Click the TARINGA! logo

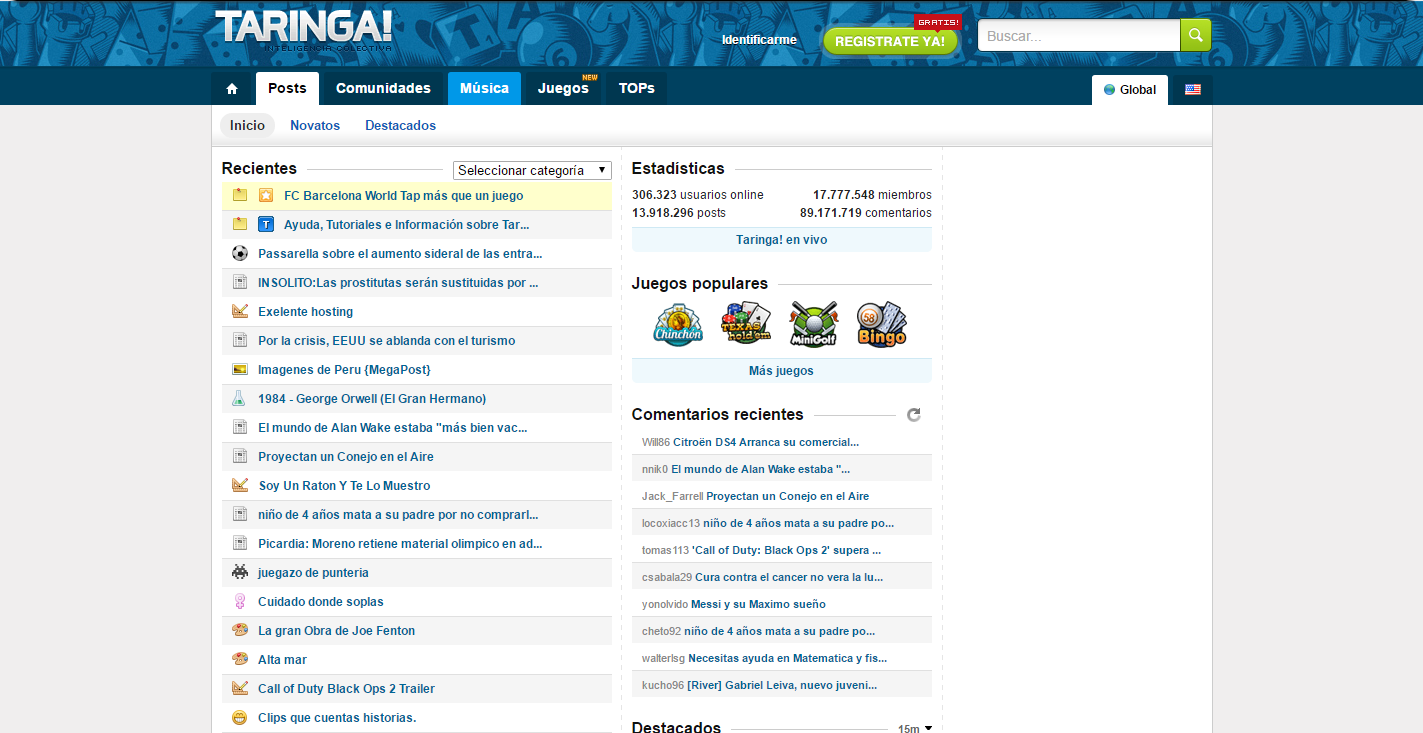(x=304, y=30)
